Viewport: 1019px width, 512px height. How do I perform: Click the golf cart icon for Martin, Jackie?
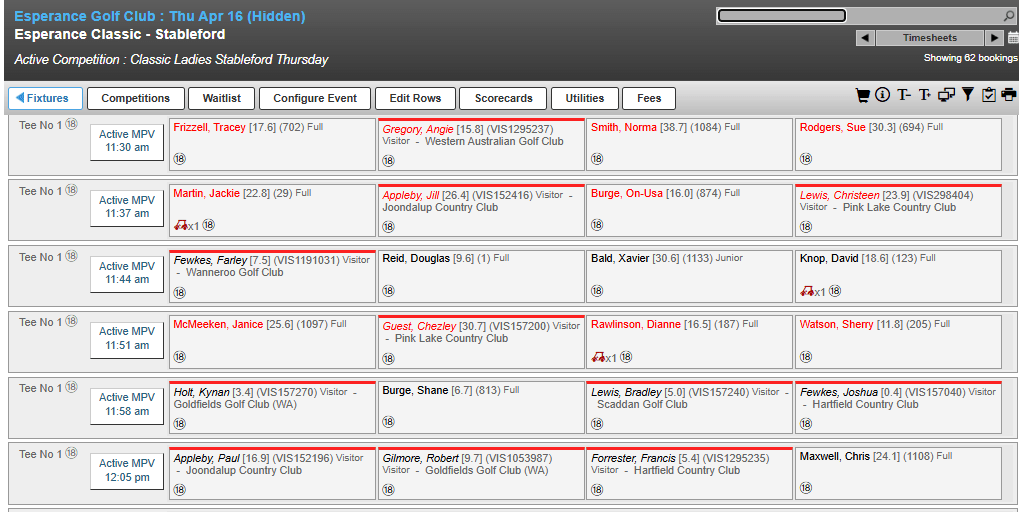click(181, 226)
